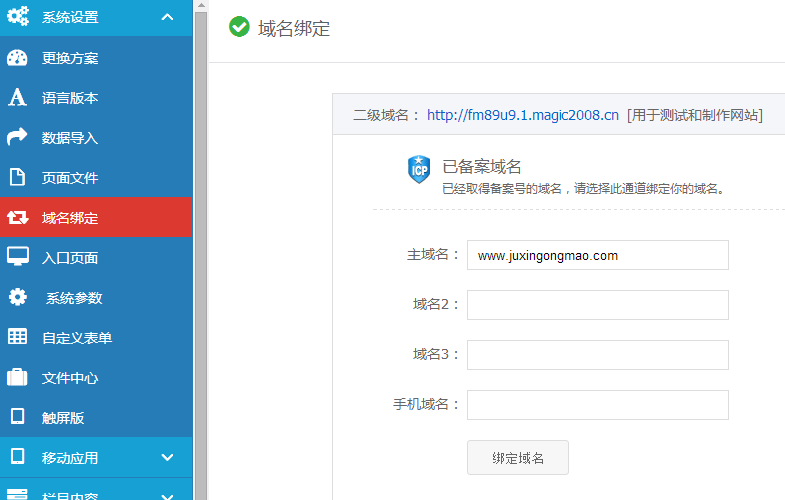The height and width of the screenshot is (500, 785).
Task: Click the tablet icon for 触屏版
Action: pyautogui.click(x=17, y=418)
